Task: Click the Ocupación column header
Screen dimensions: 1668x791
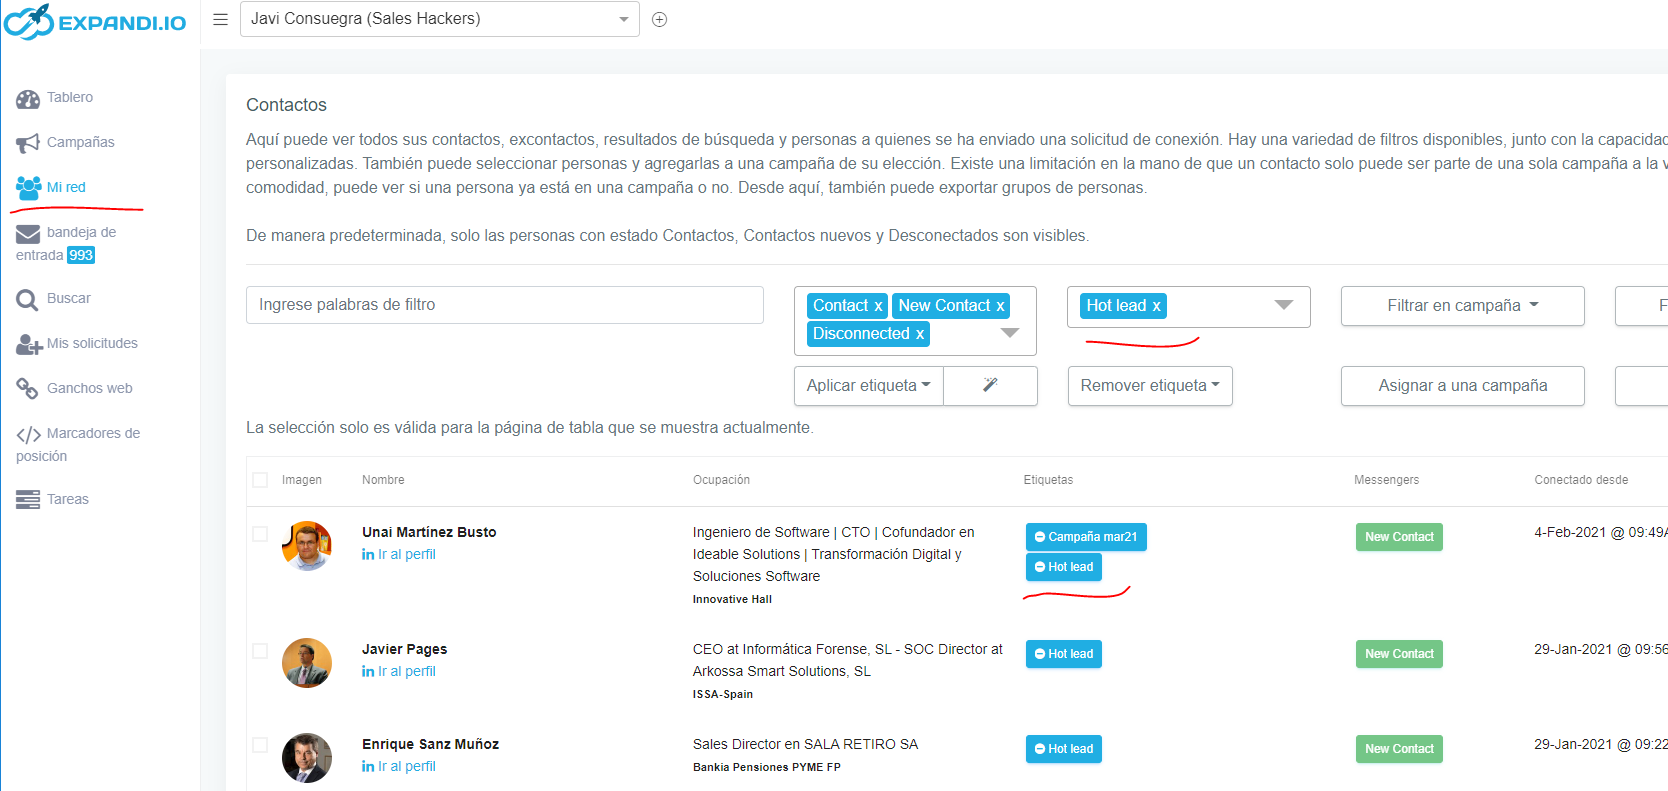Action: [x=721, y=480]
